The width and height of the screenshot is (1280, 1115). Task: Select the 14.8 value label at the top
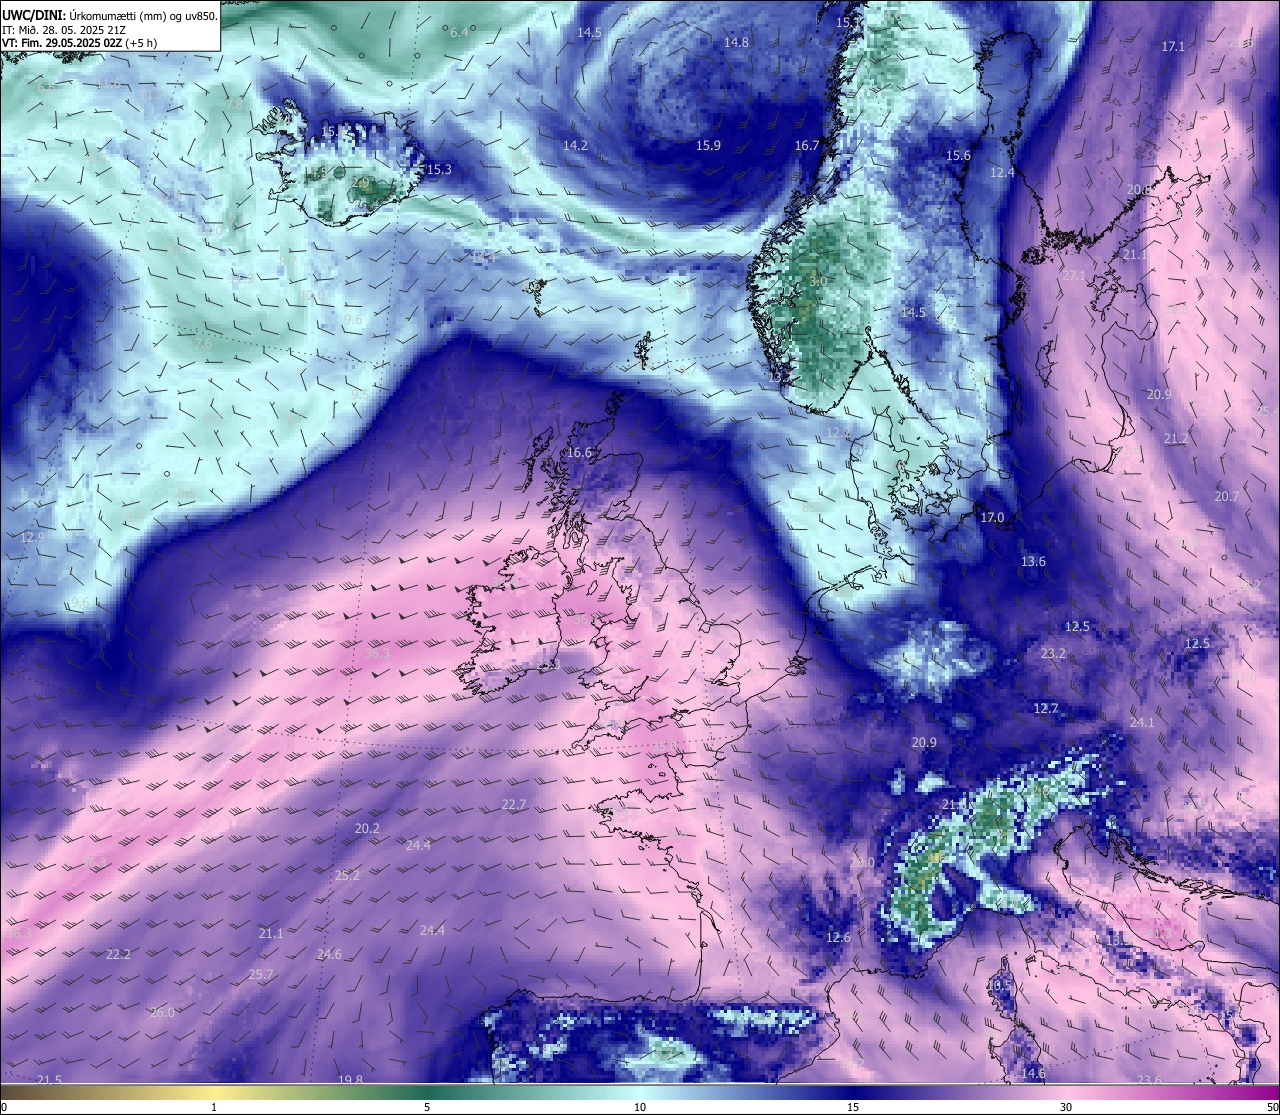(736, 42)
